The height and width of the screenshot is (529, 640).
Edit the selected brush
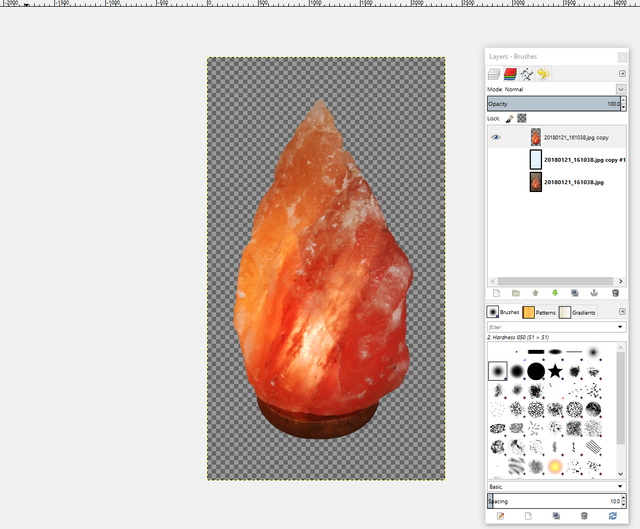(x=500, y=516)
